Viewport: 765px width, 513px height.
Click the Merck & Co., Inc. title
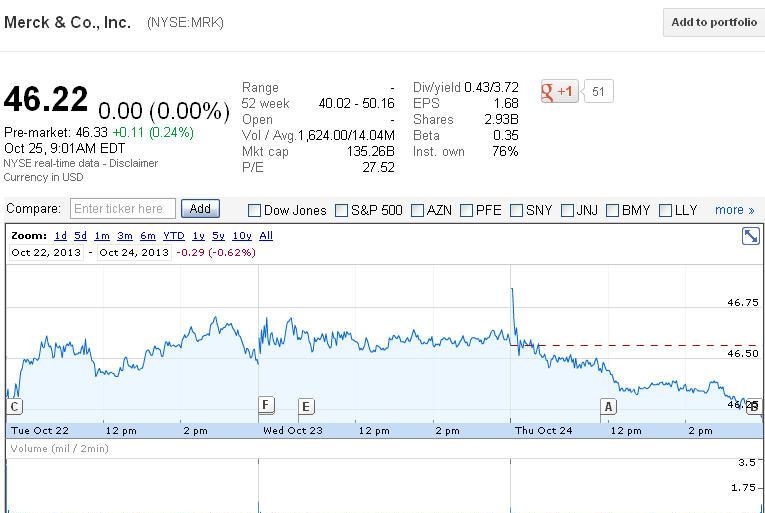67,22
